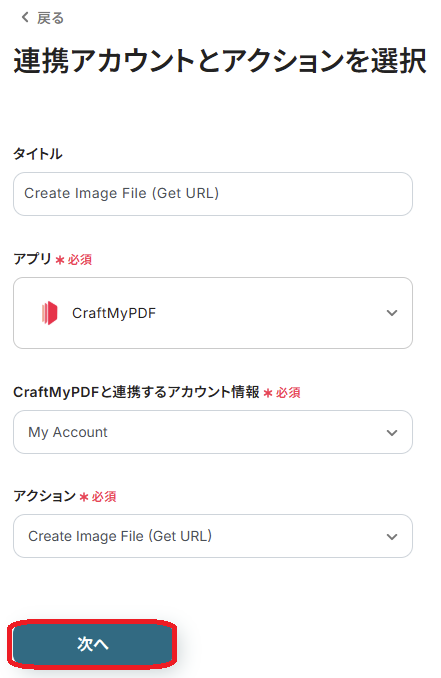Screen dimensions: 441x678
Task: Click the 次へ button
Action: [92, 644]
